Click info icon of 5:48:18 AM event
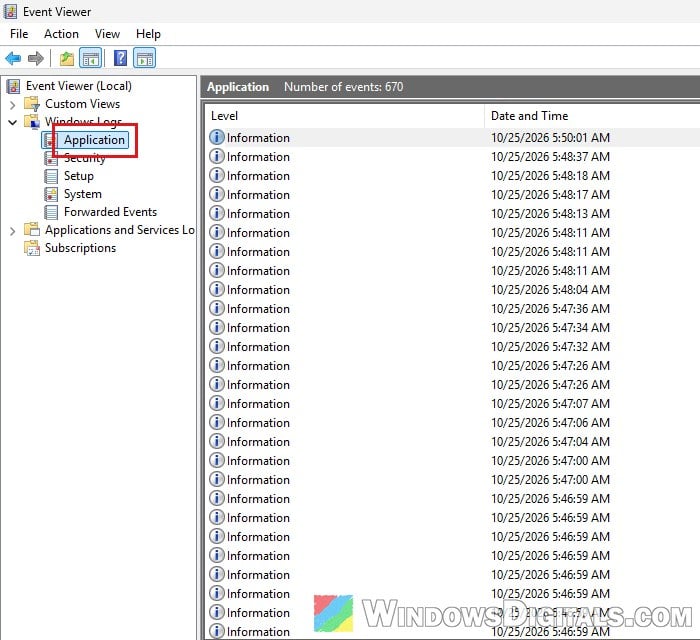Viewport: 700px width, 640px height. [x=217, y=175]
